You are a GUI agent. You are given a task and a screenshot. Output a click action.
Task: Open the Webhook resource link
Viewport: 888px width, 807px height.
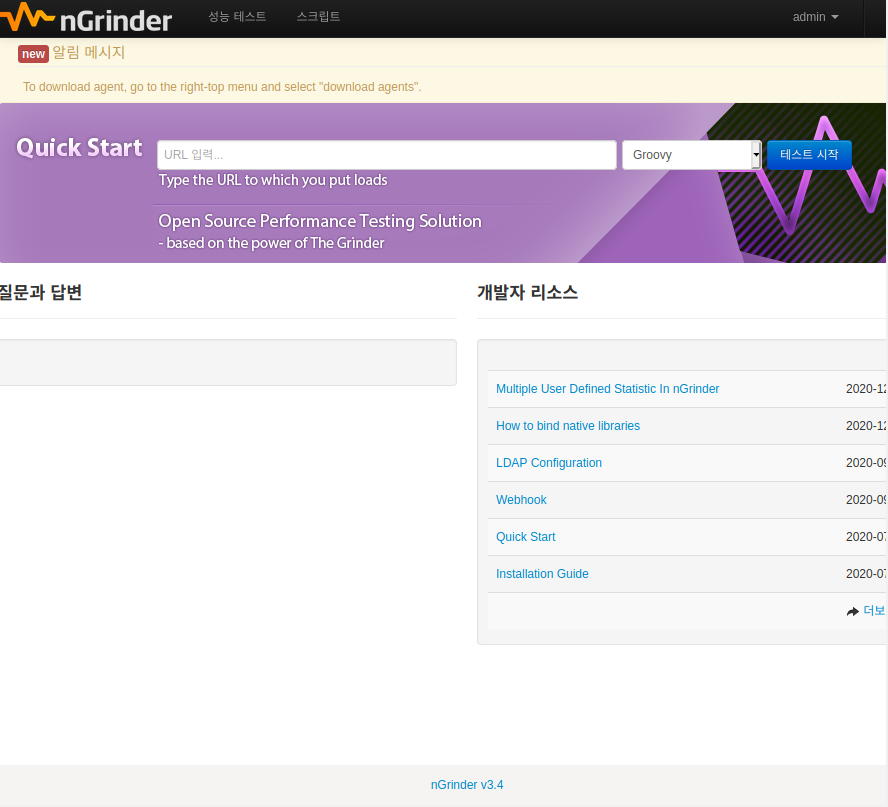pos(521,500)
